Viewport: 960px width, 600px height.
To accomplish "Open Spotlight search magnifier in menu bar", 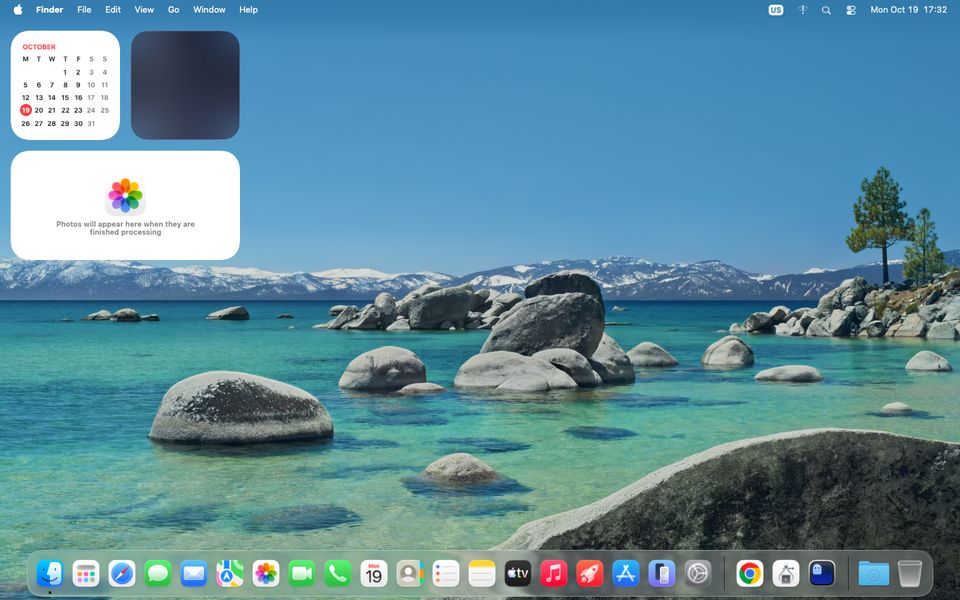I will pyautogui.click(x=826, y=10).
